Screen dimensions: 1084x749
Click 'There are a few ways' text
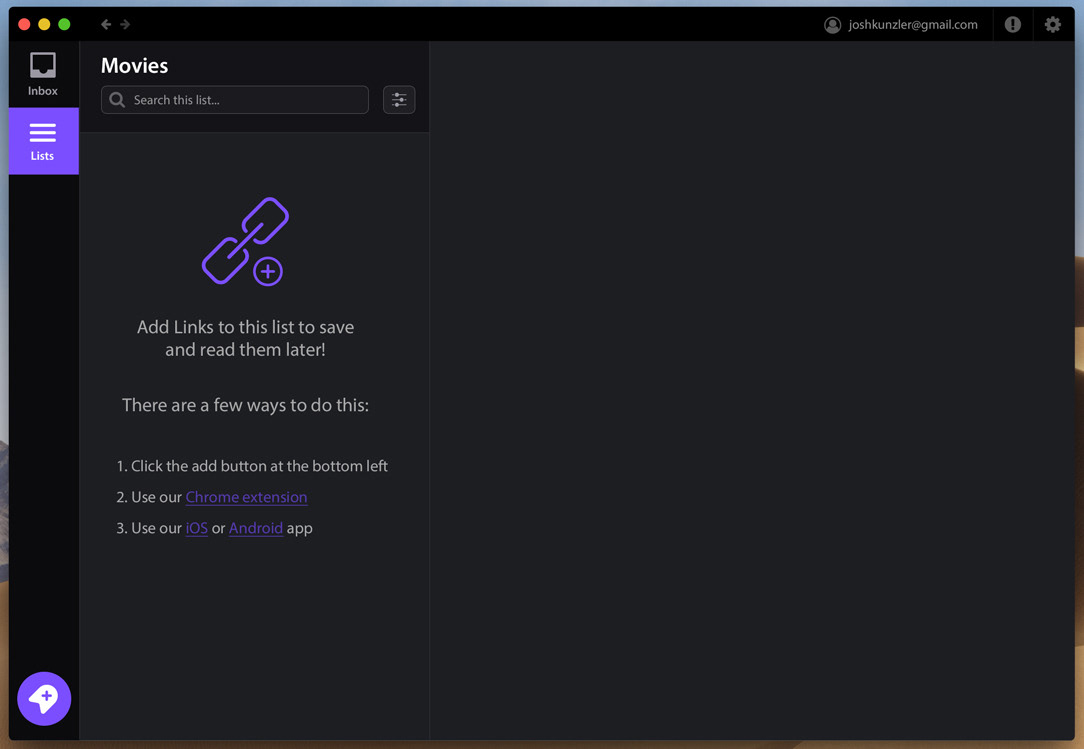point(245,405)
